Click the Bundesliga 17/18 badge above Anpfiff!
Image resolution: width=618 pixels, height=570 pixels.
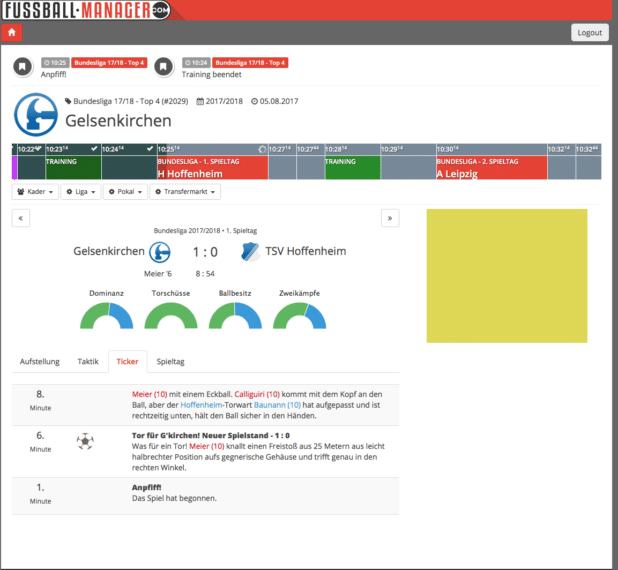coord(109,63)
